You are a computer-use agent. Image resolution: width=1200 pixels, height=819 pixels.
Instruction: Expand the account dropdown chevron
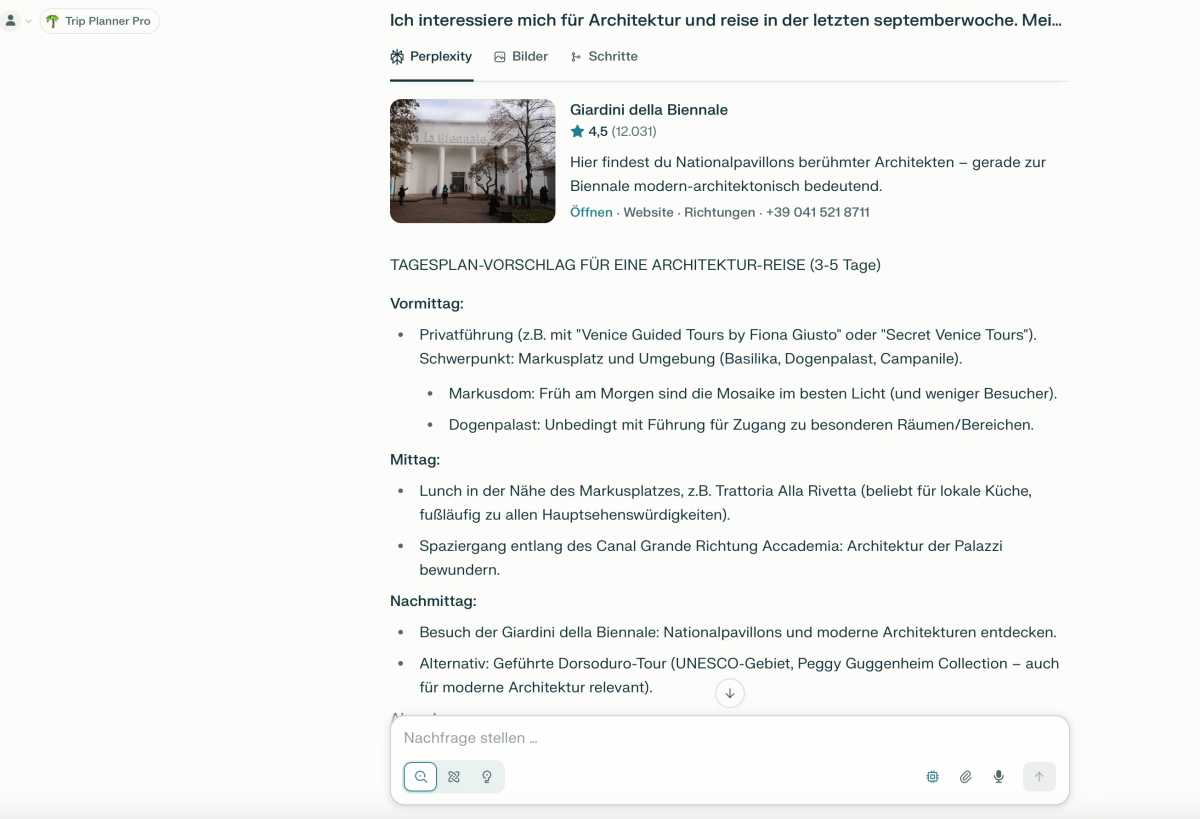28,21
